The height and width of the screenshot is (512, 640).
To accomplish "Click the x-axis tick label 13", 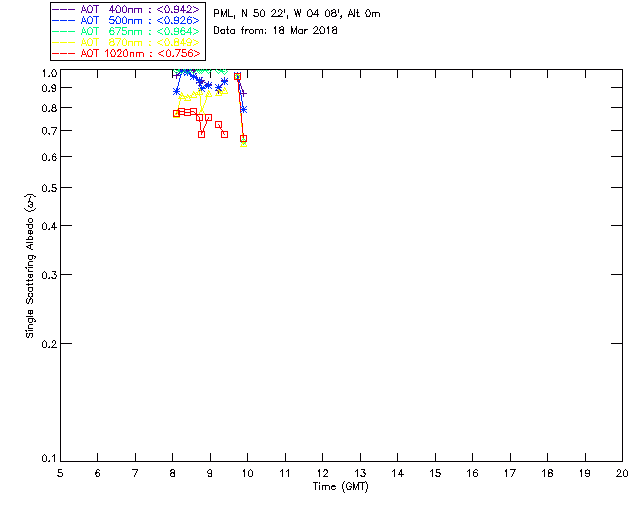I will (x=360, y=473).
